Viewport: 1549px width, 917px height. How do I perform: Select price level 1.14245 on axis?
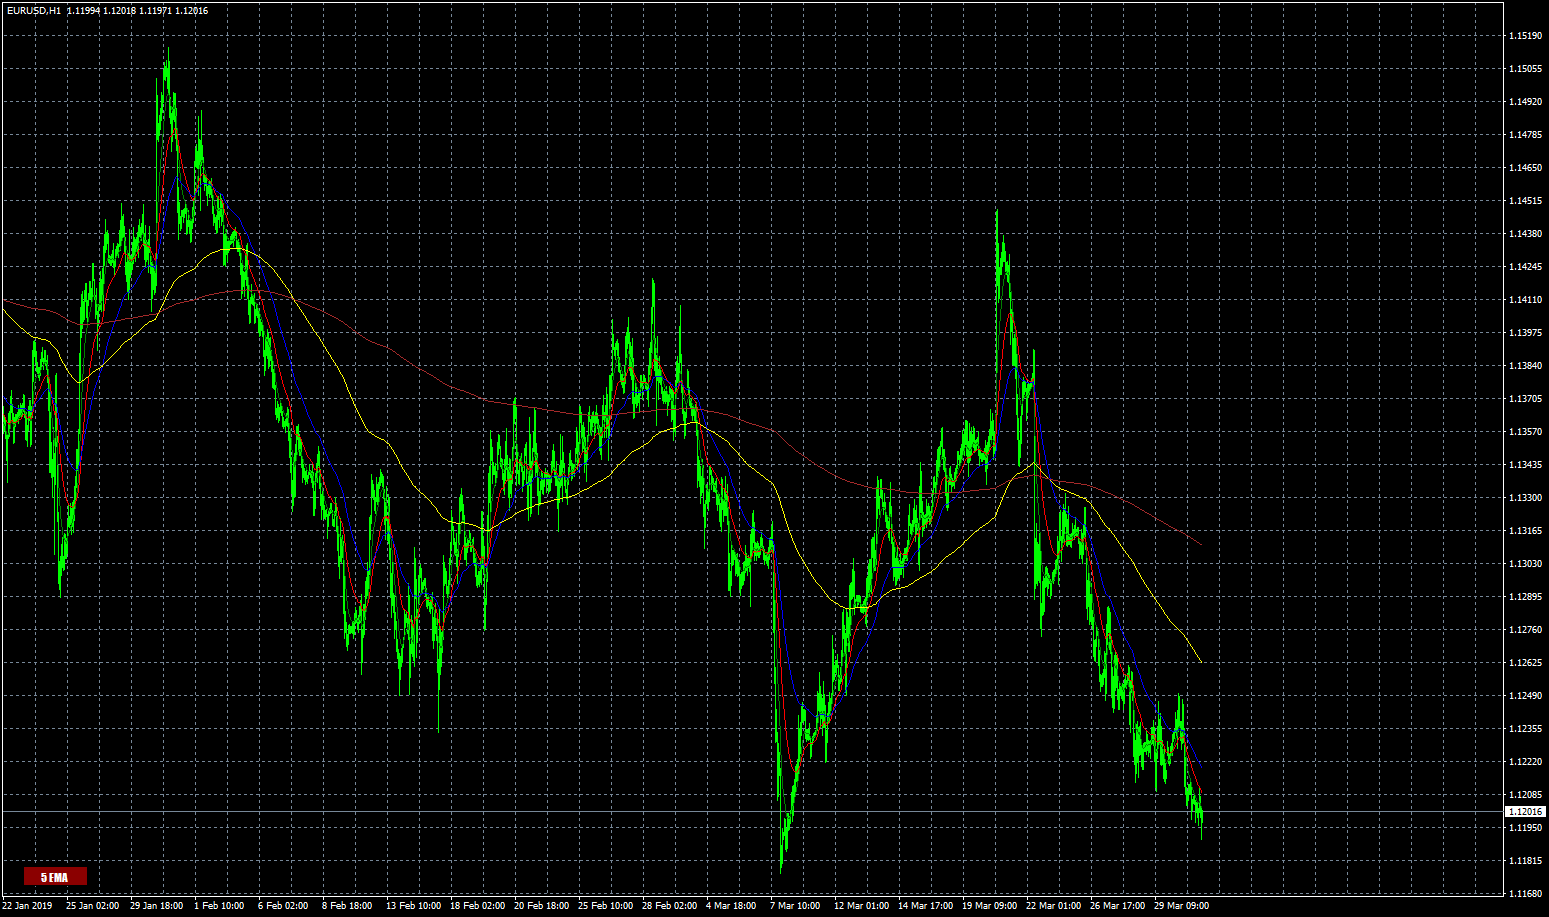coord(1524,267)
